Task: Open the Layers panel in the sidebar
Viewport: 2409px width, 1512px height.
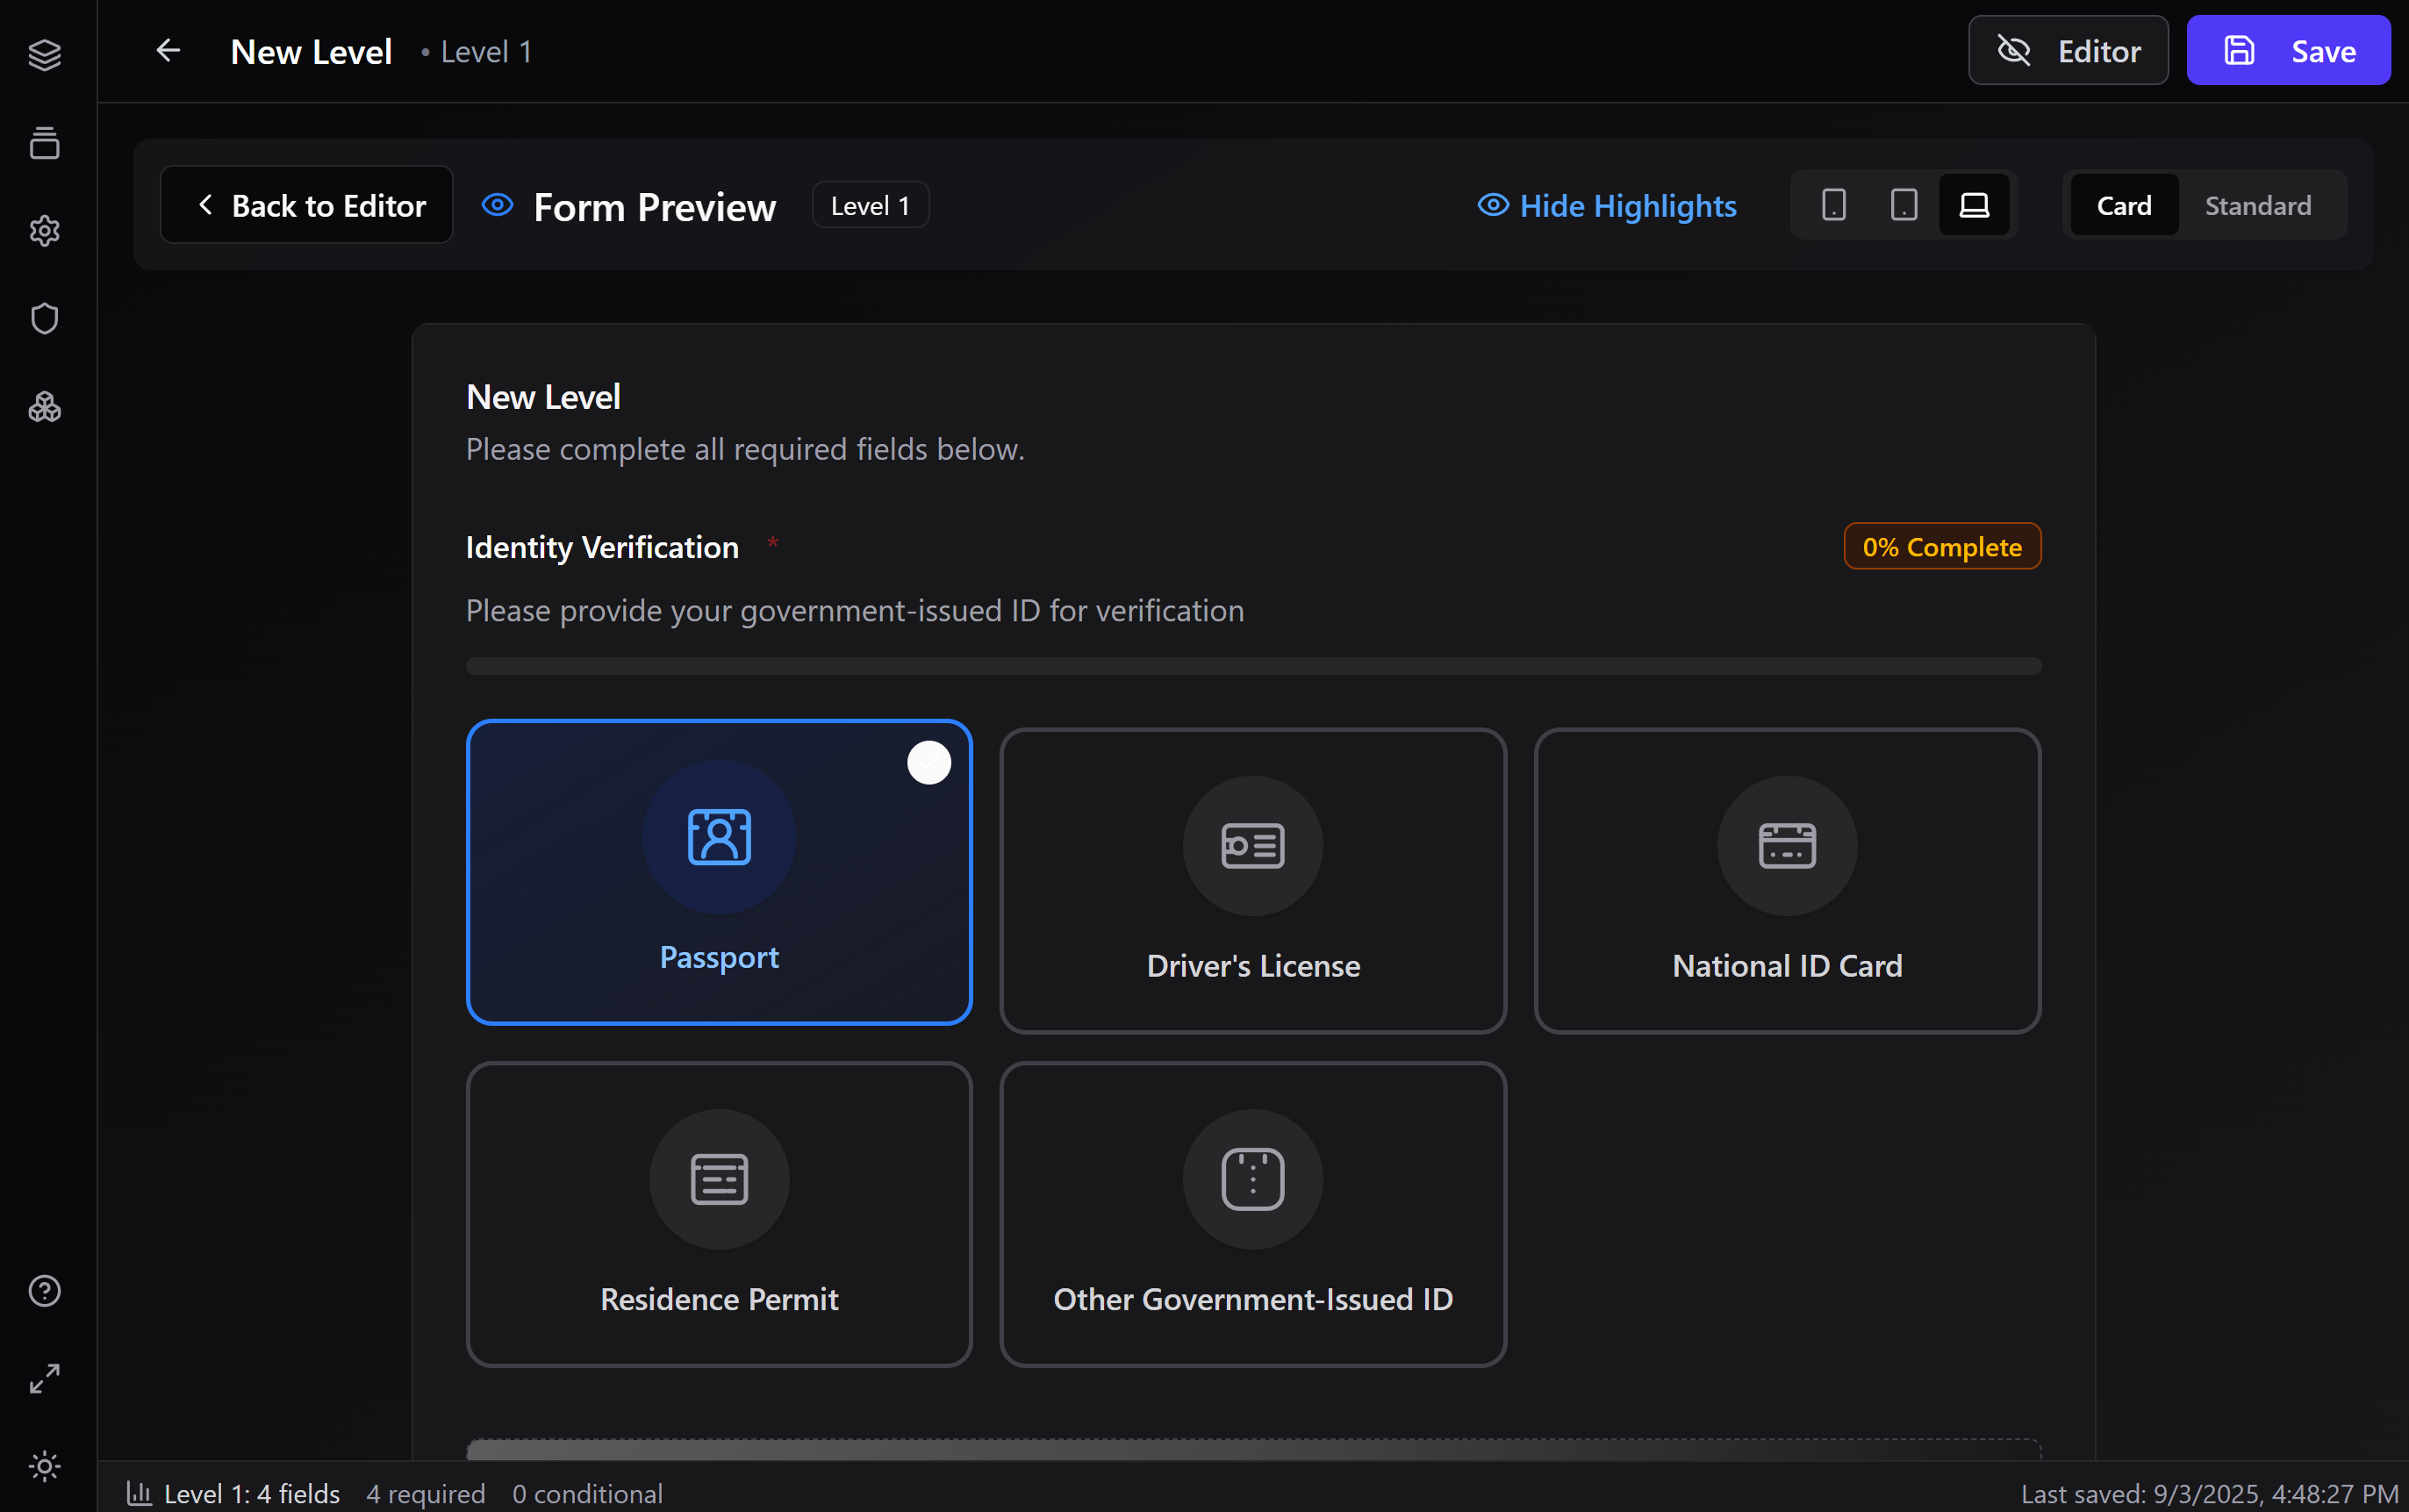Action: click(x=45, y=55)
